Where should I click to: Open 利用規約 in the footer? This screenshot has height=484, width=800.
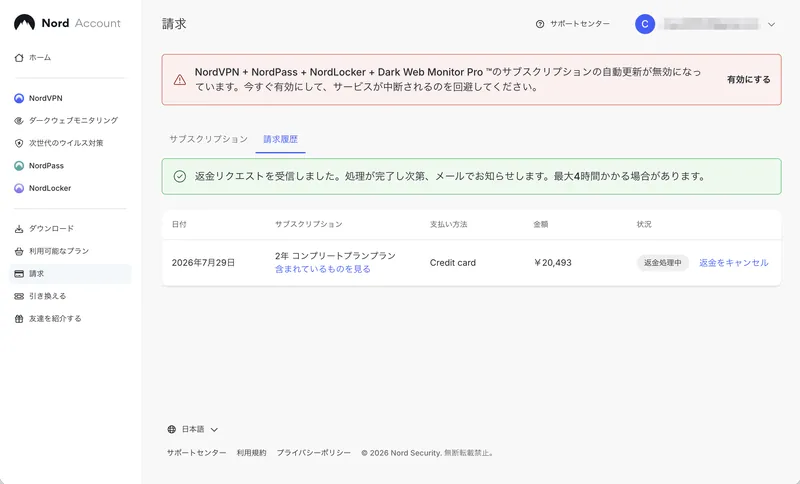[252, 453]
